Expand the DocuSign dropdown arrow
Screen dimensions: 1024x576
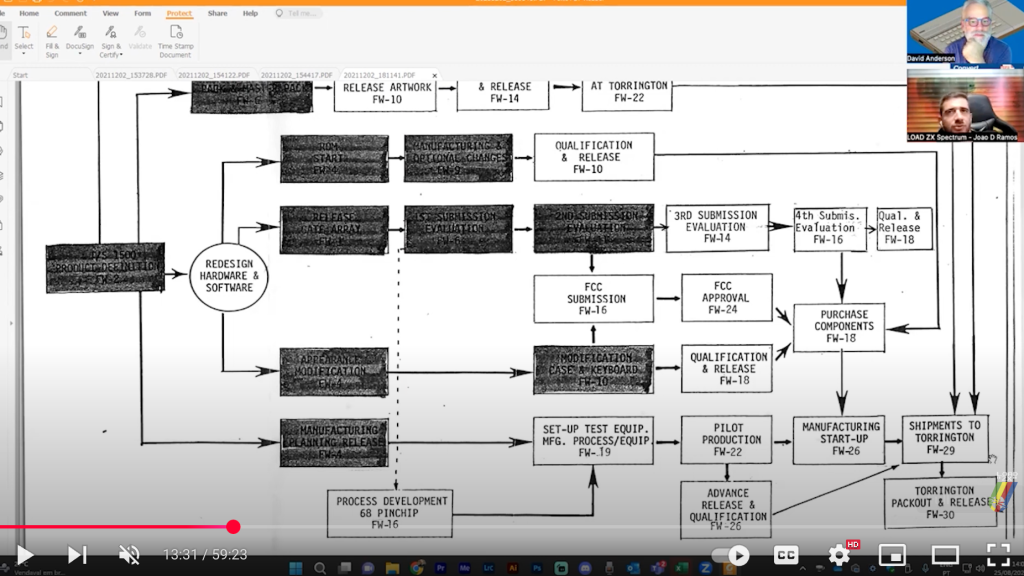[x=80, y=54]
